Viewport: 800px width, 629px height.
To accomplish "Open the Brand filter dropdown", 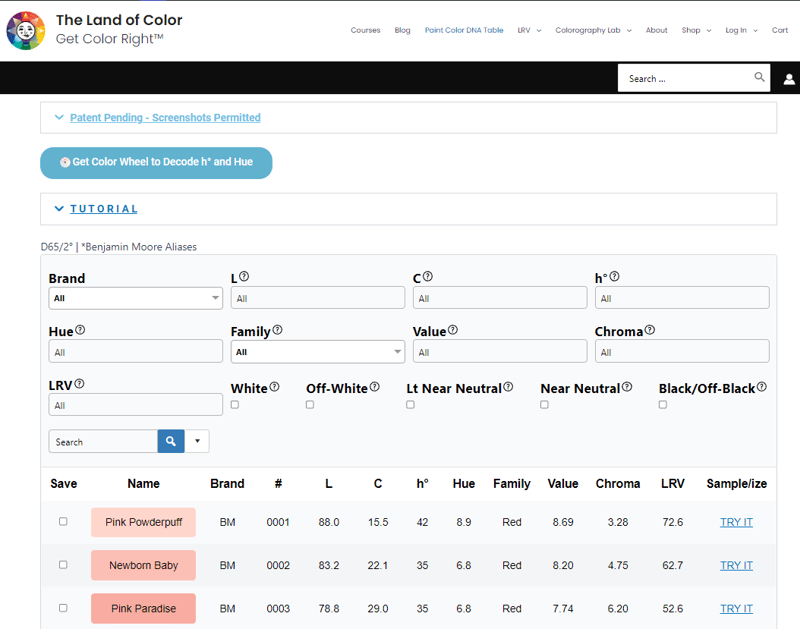I will click(135, 298).
